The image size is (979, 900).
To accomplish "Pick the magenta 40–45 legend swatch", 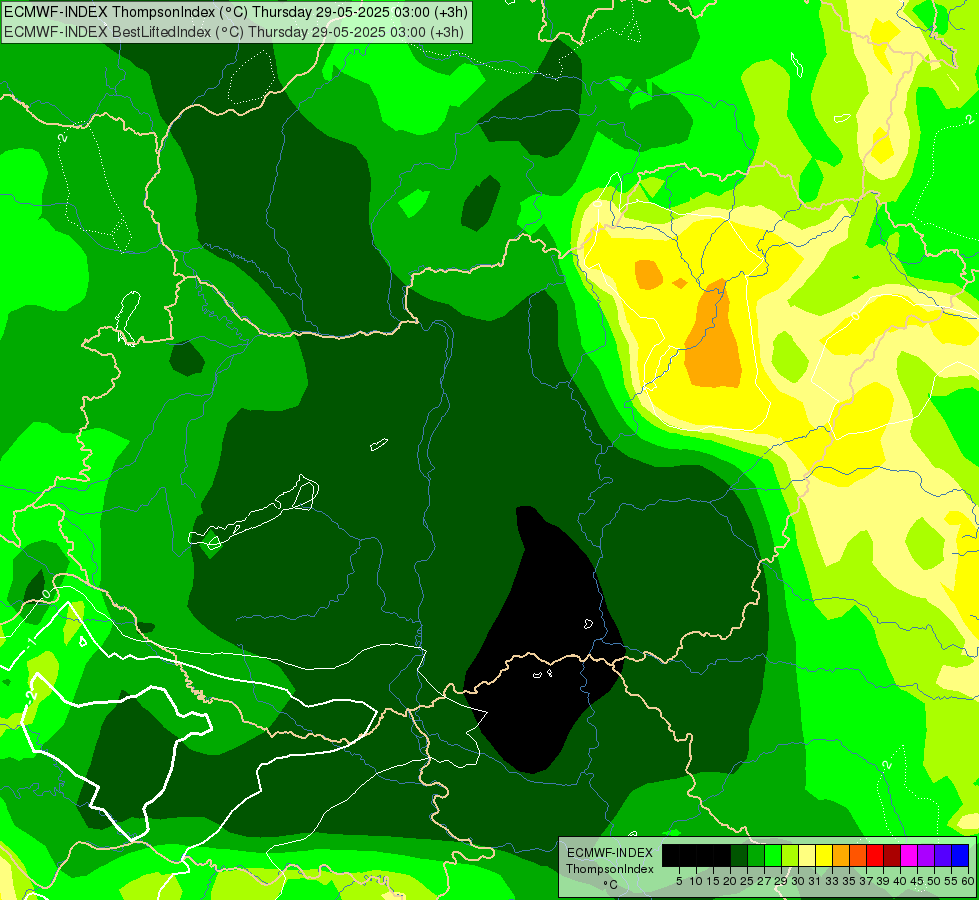I will point(909,855).
